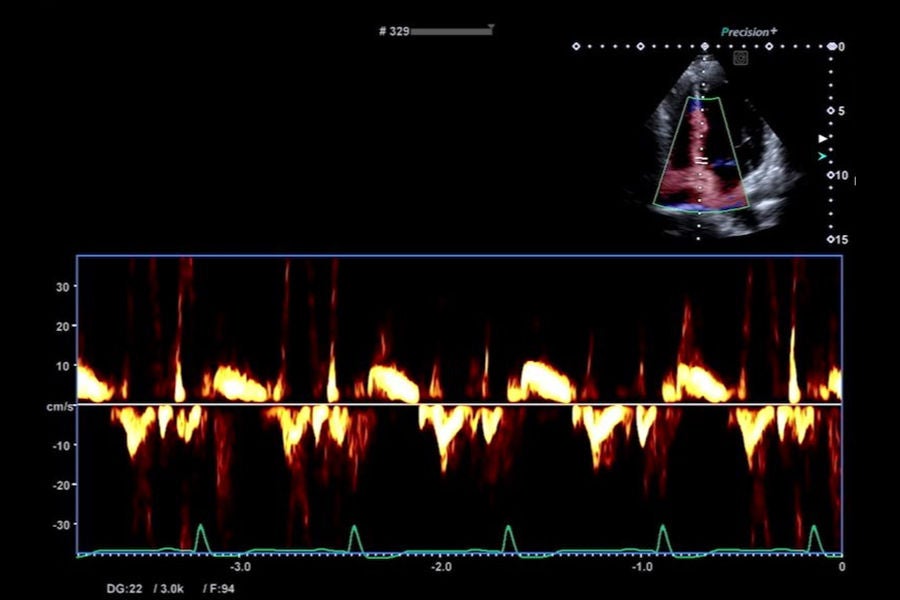
Task: Click the gray cine progress bar
Action: 451,32
